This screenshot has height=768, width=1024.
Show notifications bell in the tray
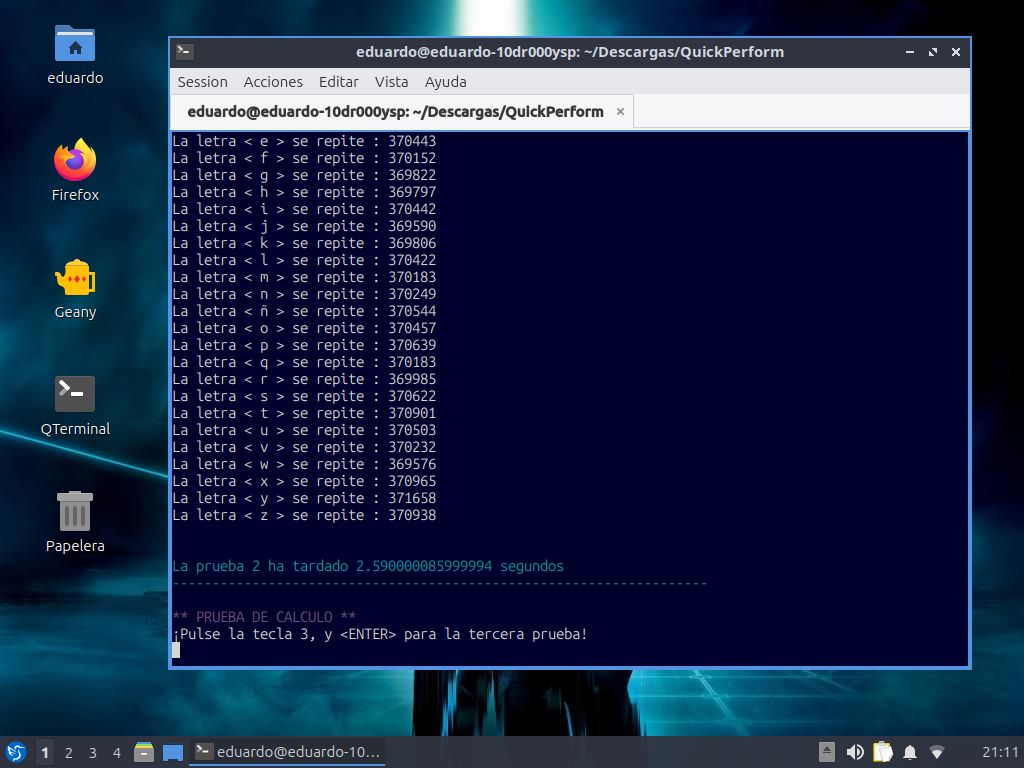point(910,752)
